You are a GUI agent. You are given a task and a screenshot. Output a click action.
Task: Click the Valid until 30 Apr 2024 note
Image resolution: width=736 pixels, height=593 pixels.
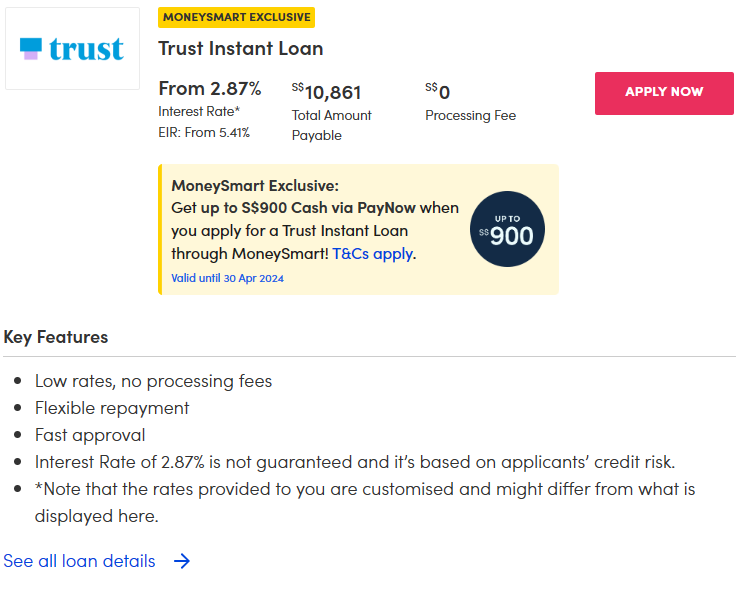point(227,278)
